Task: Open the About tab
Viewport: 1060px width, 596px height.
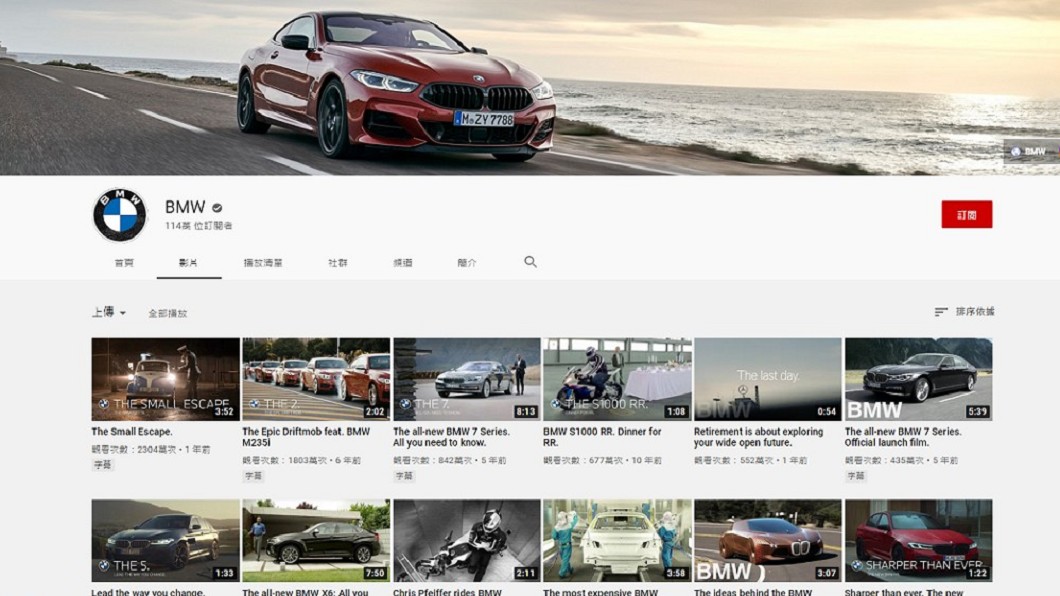Action: (x=467, y=263)
